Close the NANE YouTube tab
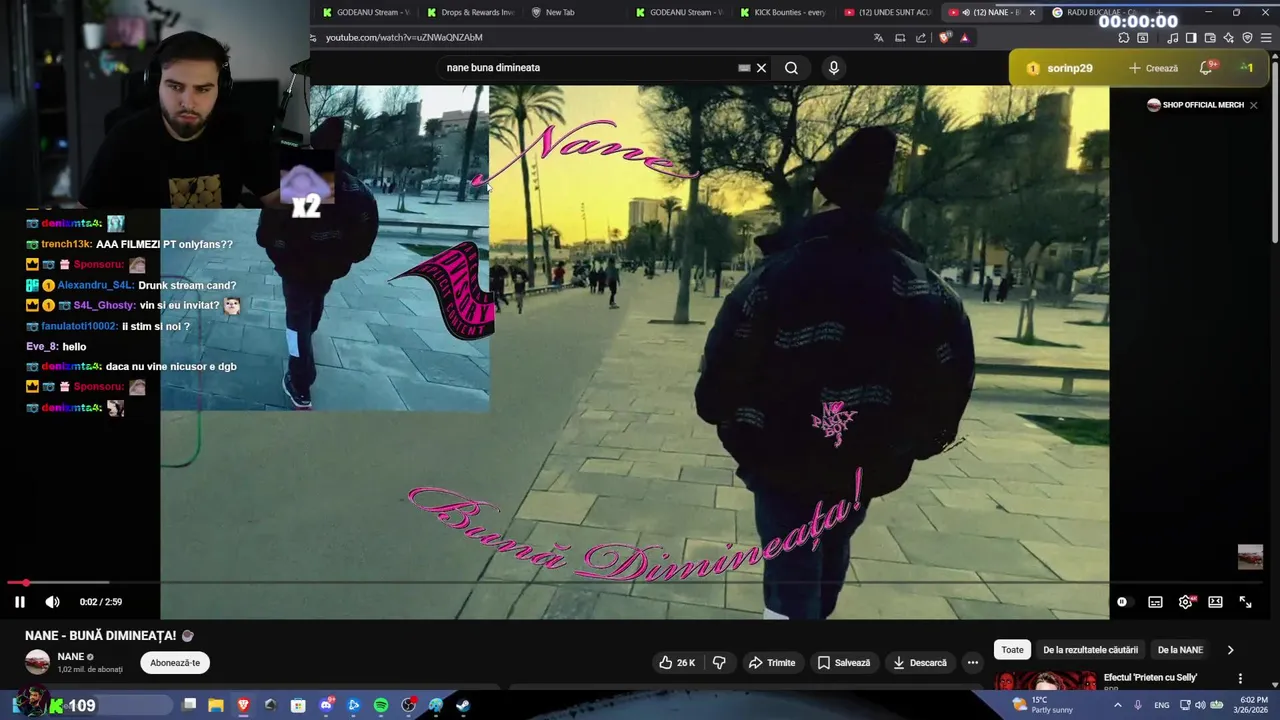This screenshot has width=1280, height=720. click(1032, 12)
